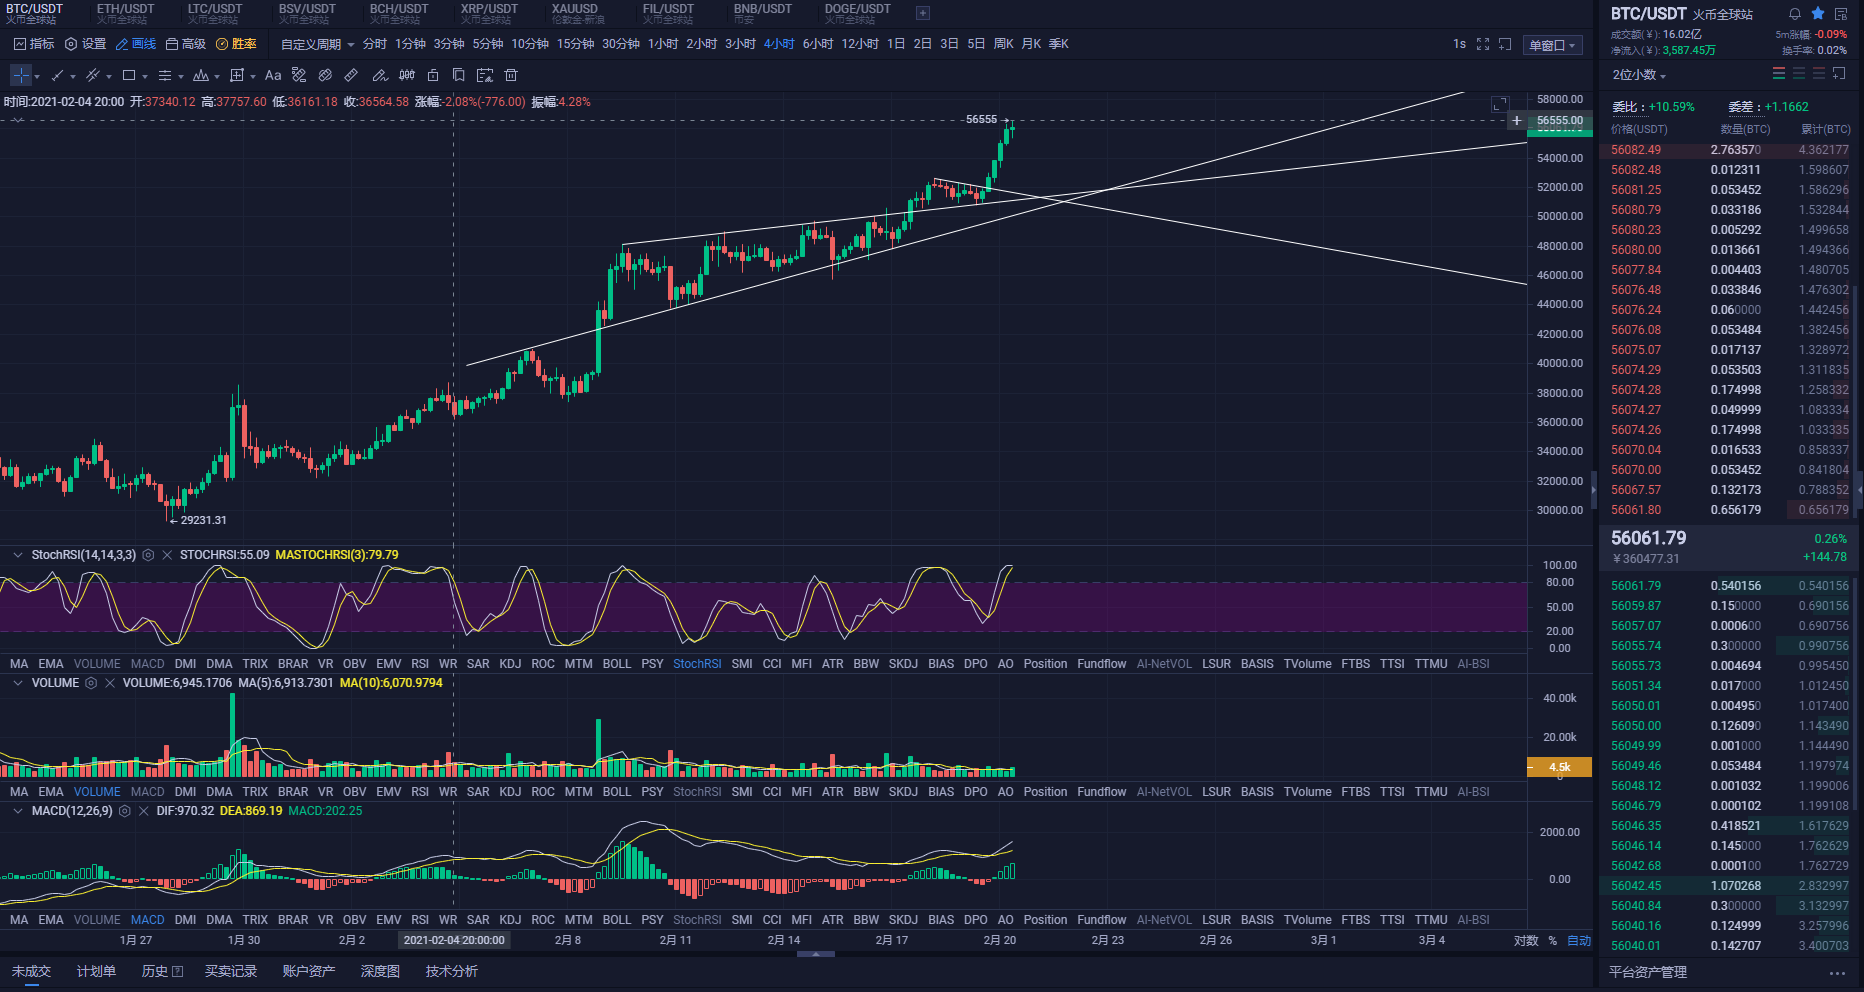Switch to the ETH/USDT tab
1864x992 pixels.
[125, 13]
